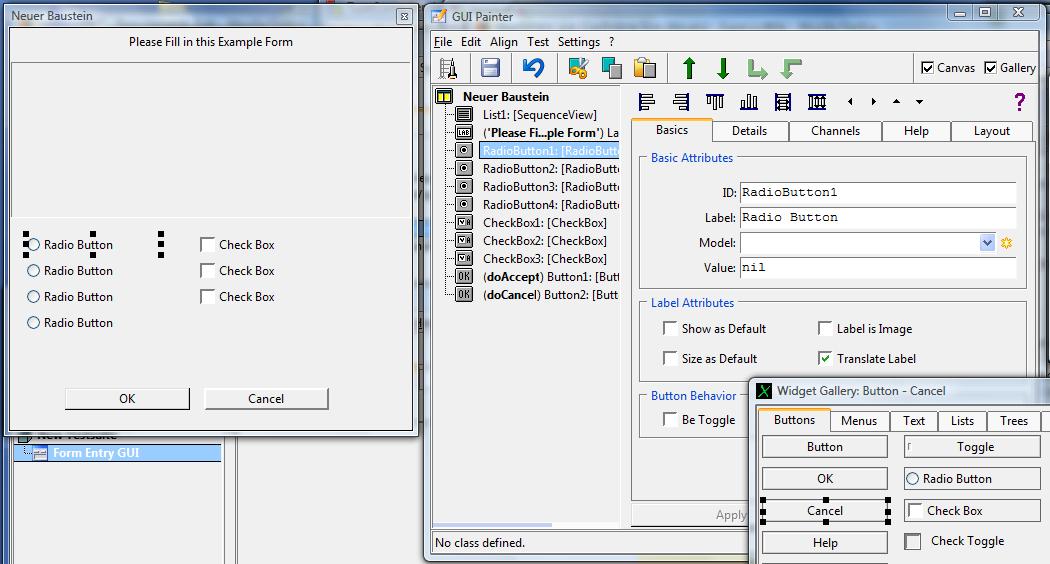The width and height of the screenshot is (1050, 564).
Task: Click the Paste clipboard toolbar icon
Action: [x=645, y=68]
